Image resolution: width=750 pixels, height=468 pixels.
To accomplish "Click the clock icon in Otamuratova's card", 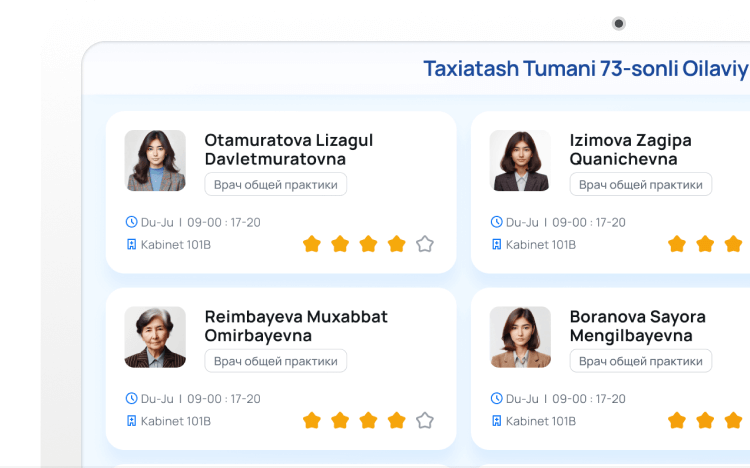I will 131,222.
